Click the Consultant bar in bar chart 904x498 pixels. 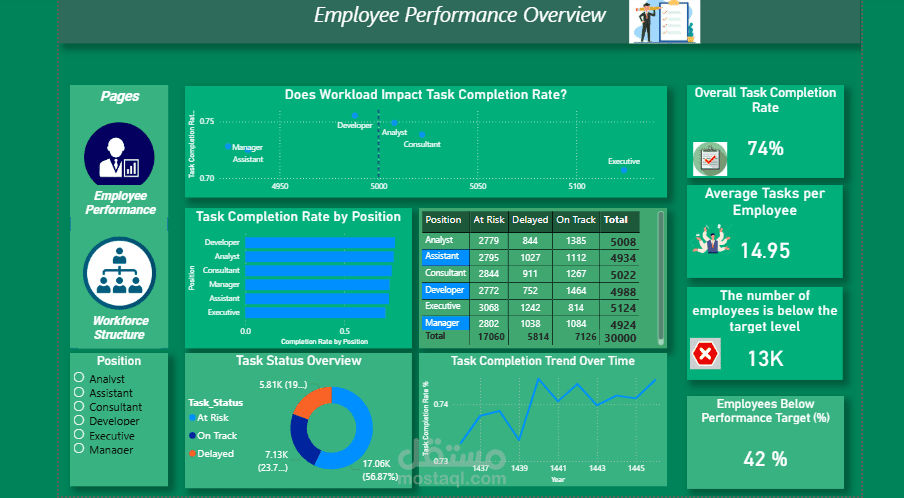click(x=318, y=270)
